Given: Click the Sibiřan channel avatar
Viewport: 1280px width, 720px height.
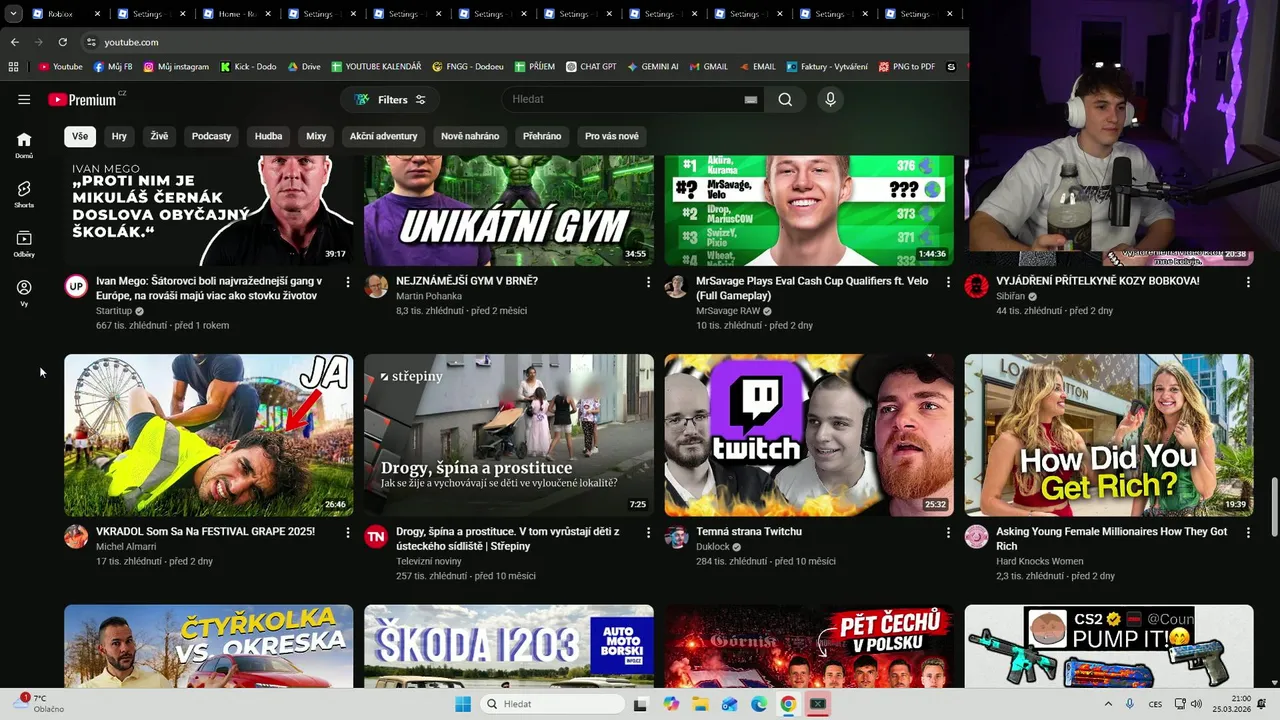Looking at the screenshot, I should pos(976,286).
